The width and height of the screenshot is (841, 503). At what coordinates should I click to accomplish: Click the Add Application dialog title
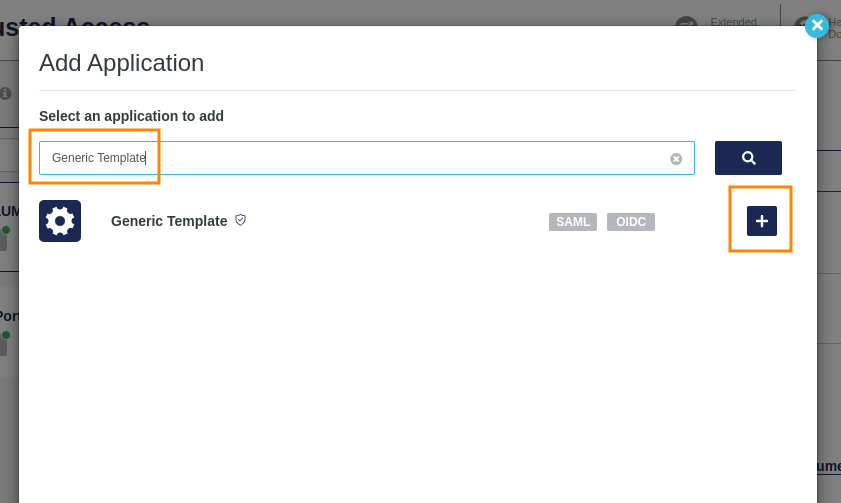121,63
